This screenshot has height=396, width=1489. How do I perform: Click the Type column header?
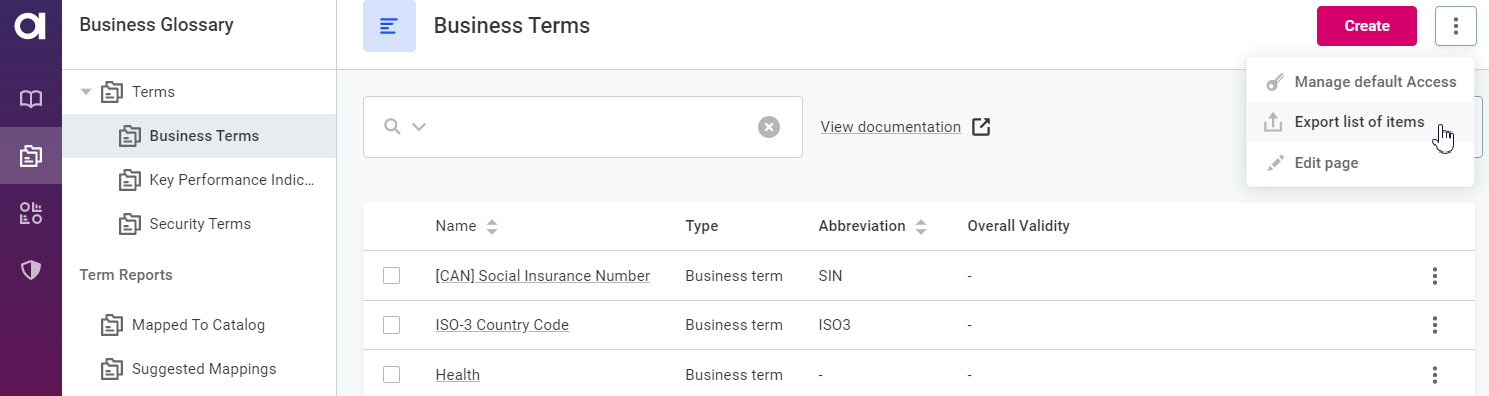702,226
